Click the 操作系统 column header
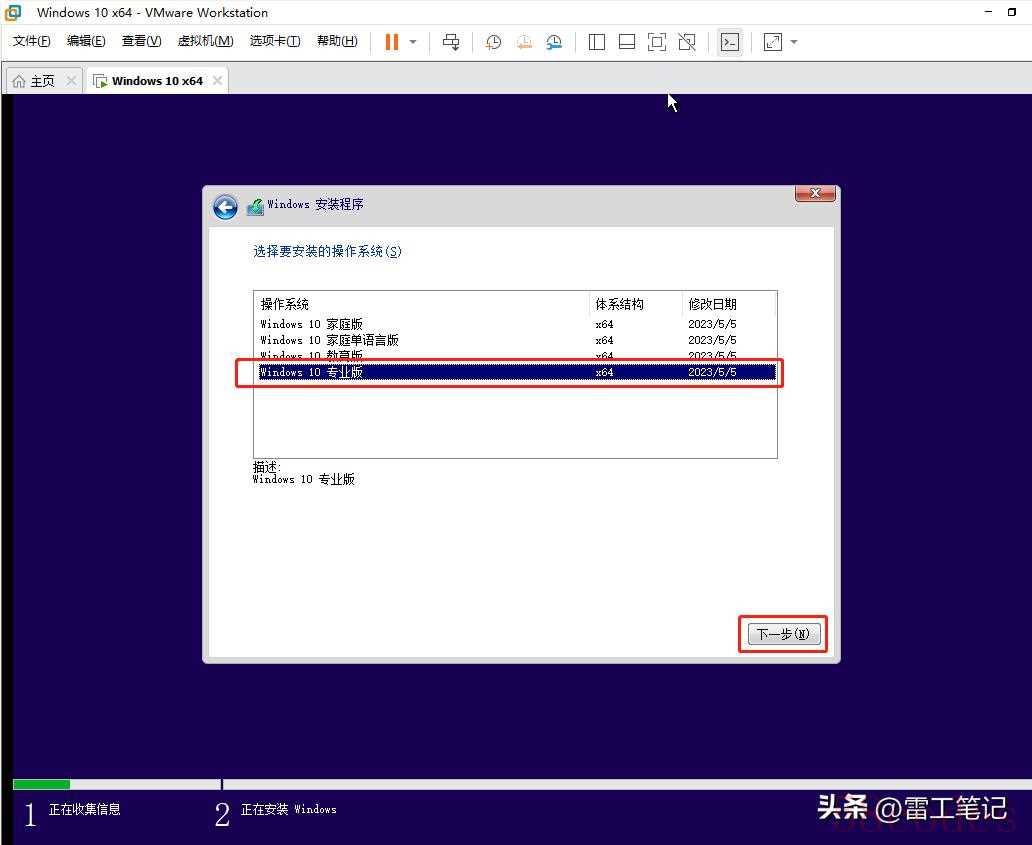This screenshot has width=1032, height=845. (285, 304)
